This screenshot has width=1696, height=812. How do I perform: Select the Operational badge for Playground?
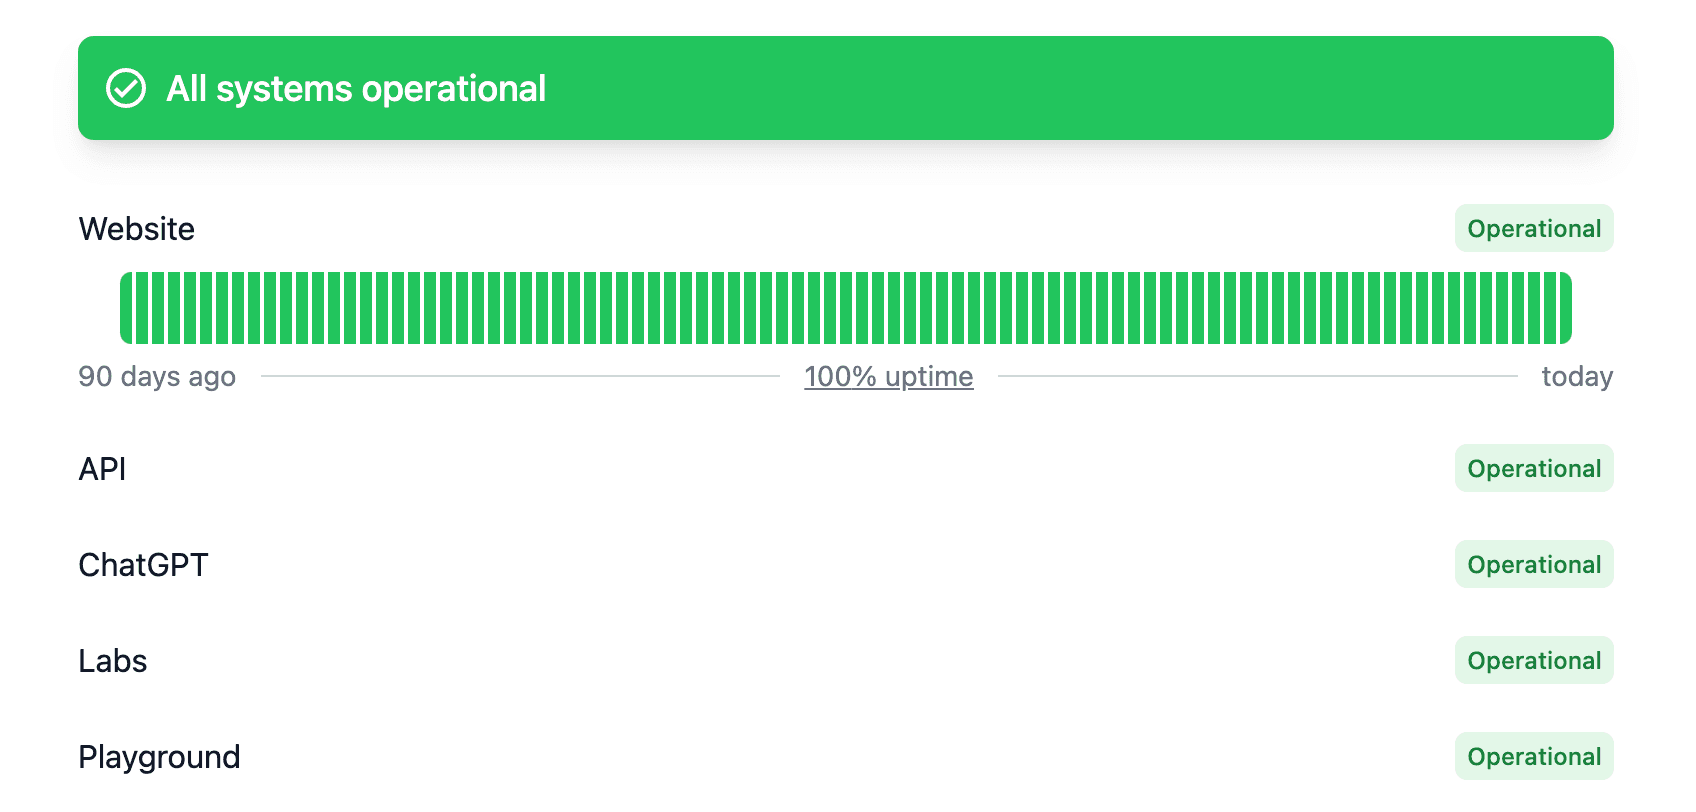[x=1534, y=756]
